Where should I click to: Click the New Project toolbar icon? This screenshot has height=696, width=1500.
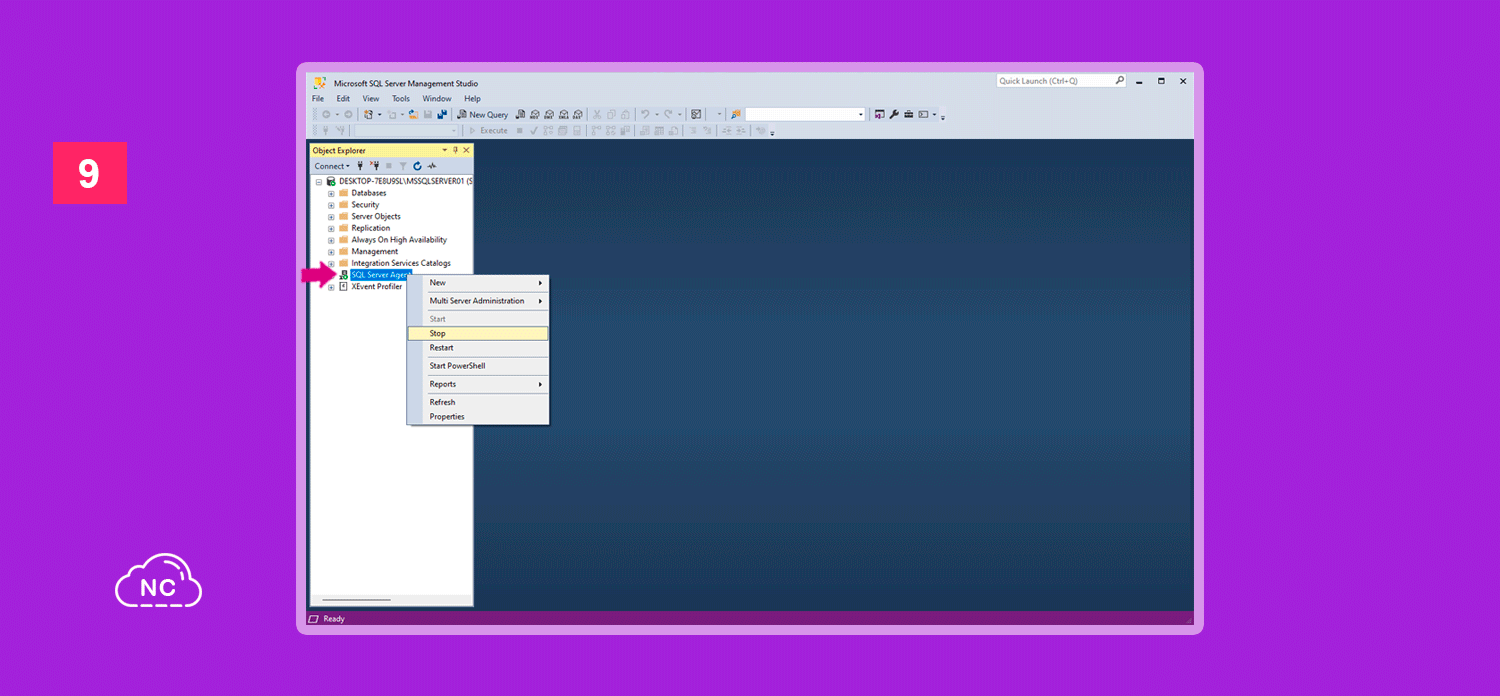click(369, 115)
